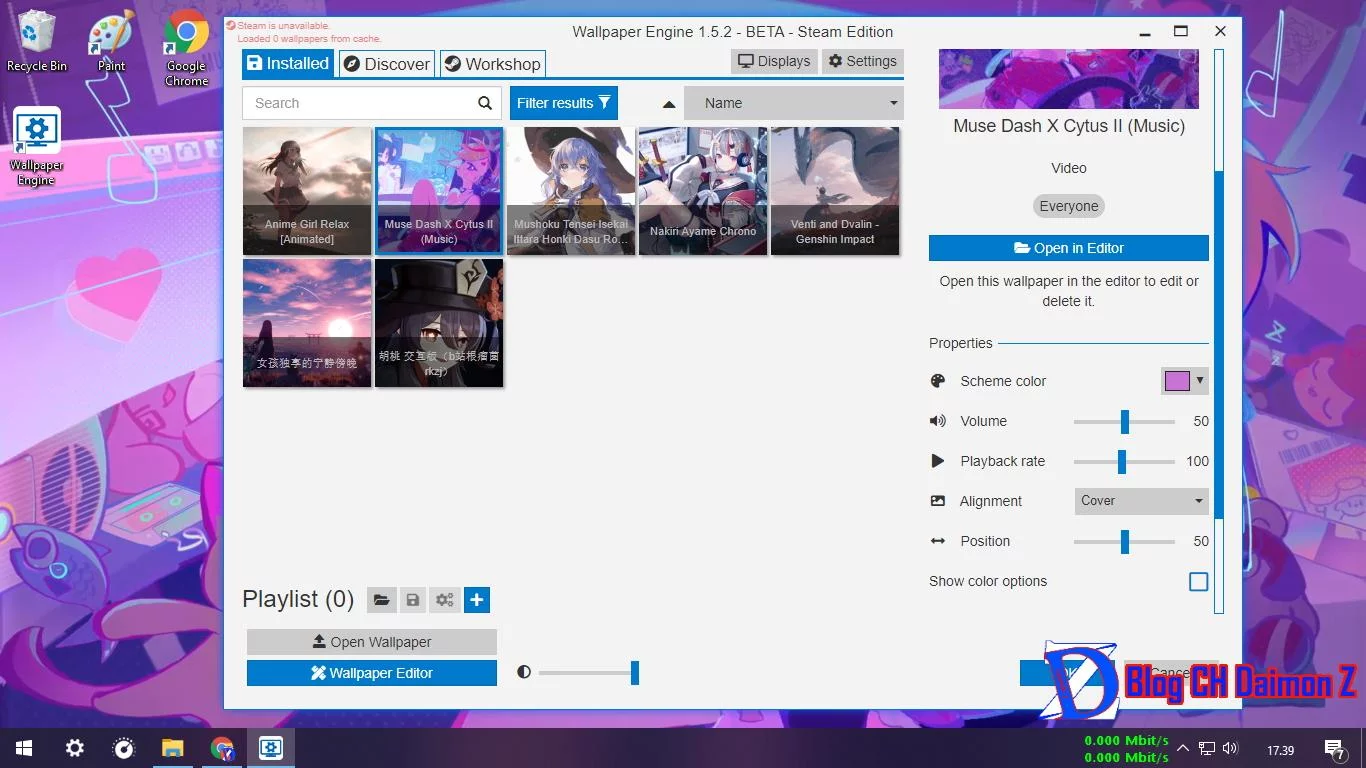Image resolution: width=1366 pixels, height=768 pixels.
Task: Adjust the Position slider
Action: click(x=1124, y=542)
